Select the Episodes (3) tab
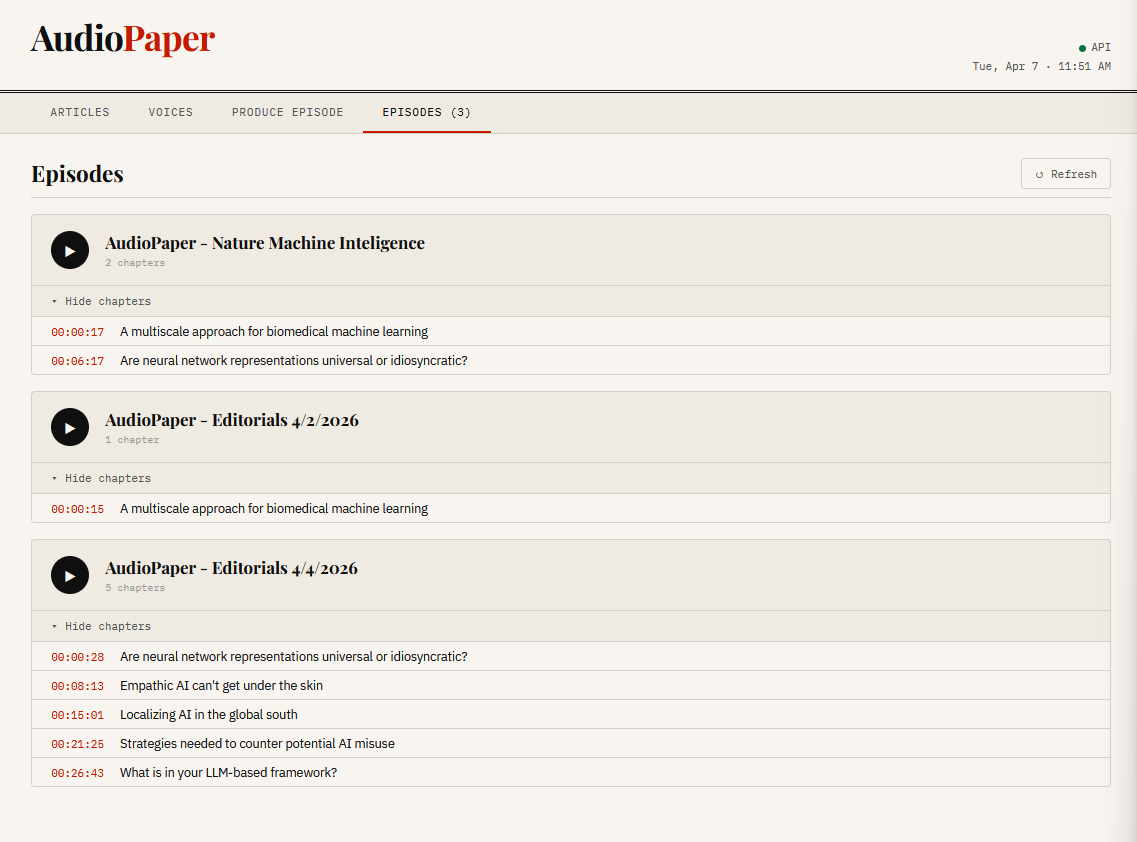Viewport: 1137px width, 842px height. (426, 112)
